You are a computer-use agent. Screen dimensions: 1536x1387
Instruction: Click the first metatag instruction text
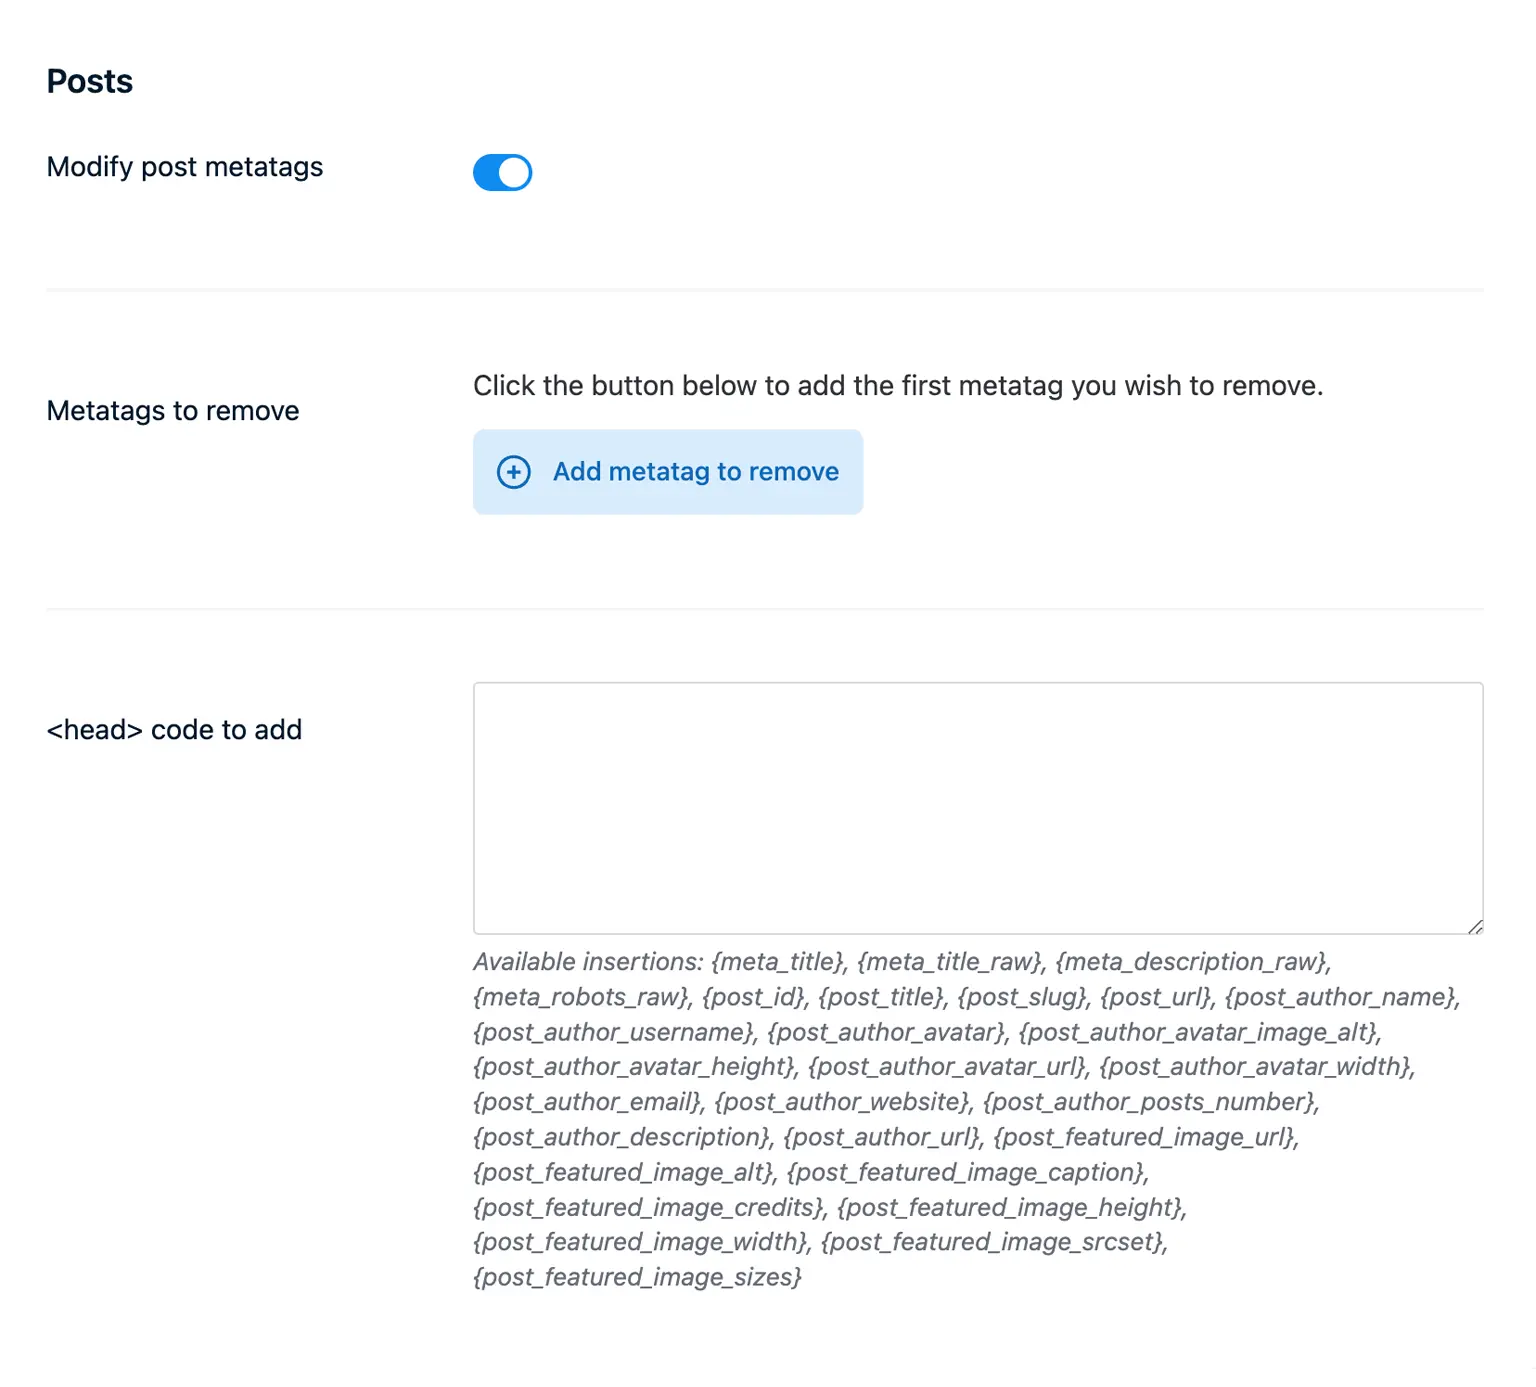[x=897, y=386]
